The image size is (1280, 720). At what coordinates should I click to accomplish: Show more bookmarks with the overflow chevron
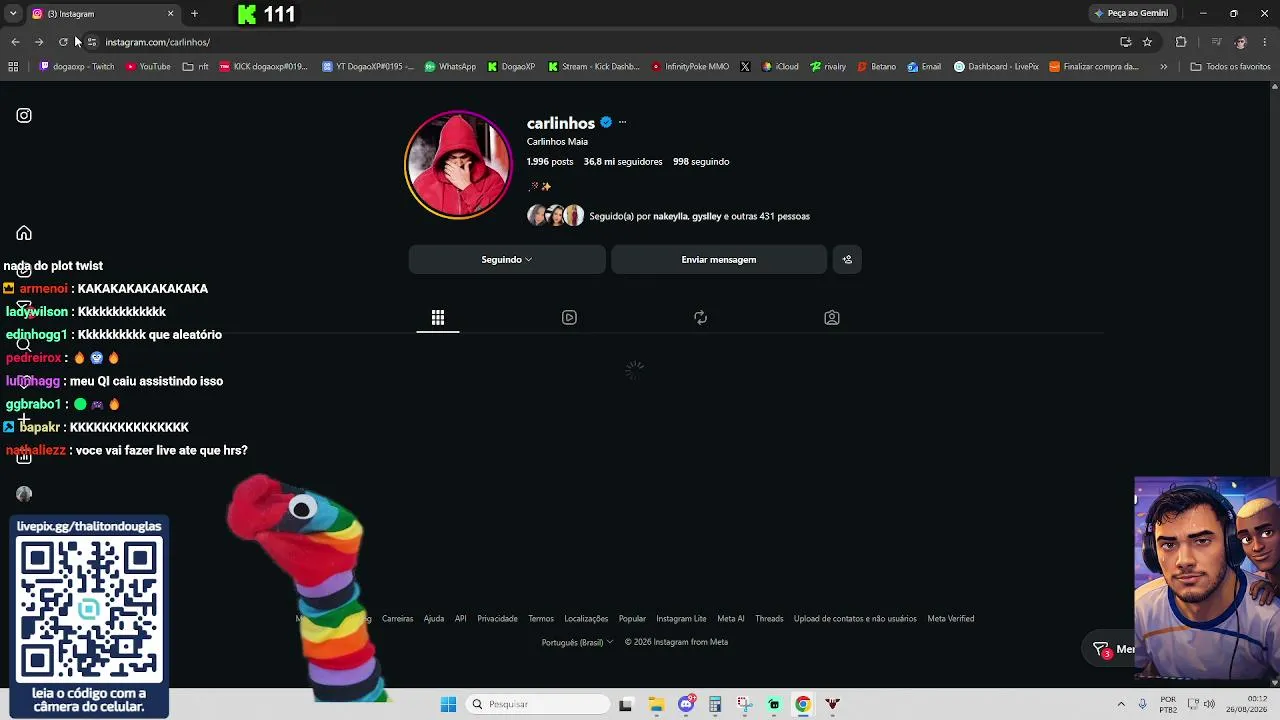click(1164, 67)
